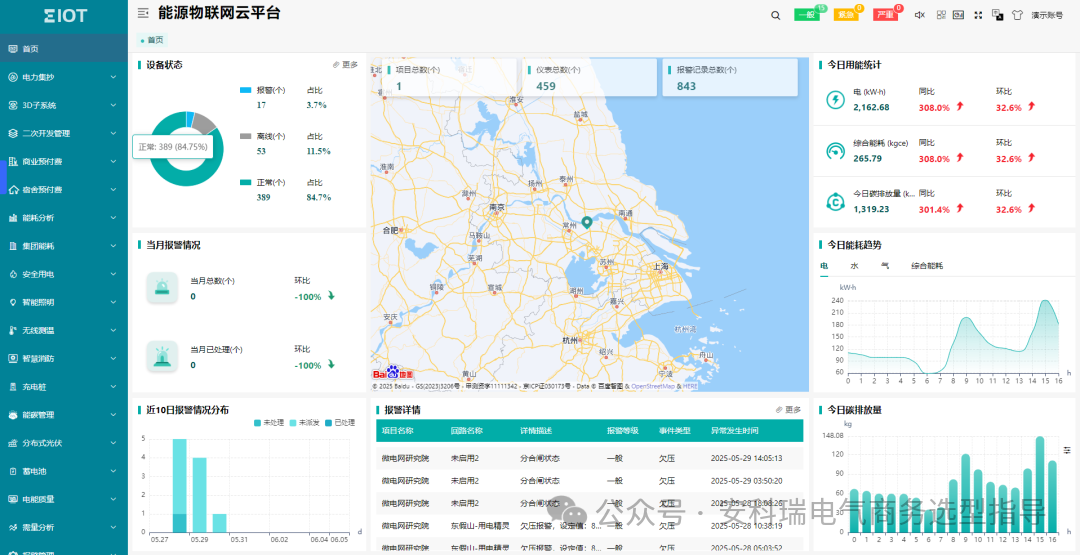
Task: Expand the 电能质量 menu chevron
Action: point(114,499)
